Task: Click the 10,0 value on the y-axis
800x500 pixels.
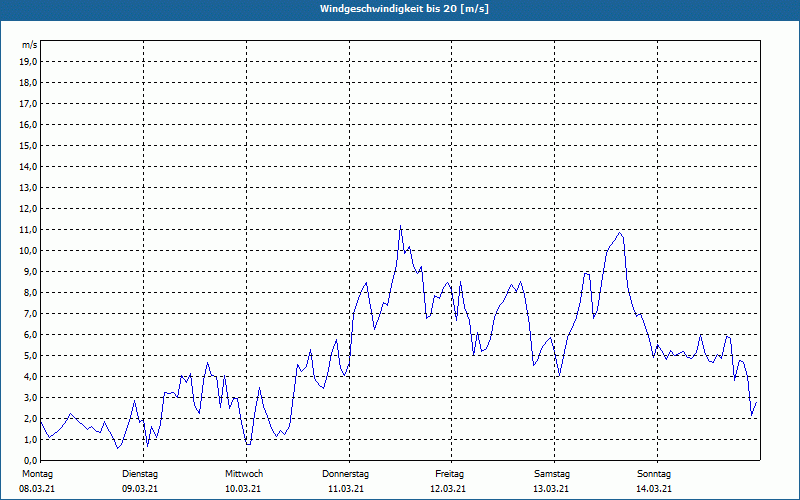Action: (x=29, y=250)
